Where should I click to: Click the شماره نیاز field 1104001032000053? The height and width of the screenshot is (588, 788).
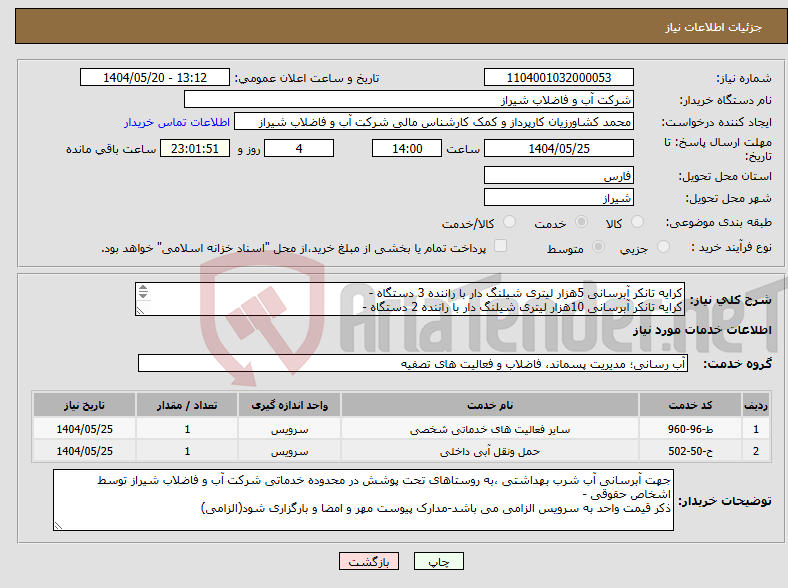(x=558, y=77)
